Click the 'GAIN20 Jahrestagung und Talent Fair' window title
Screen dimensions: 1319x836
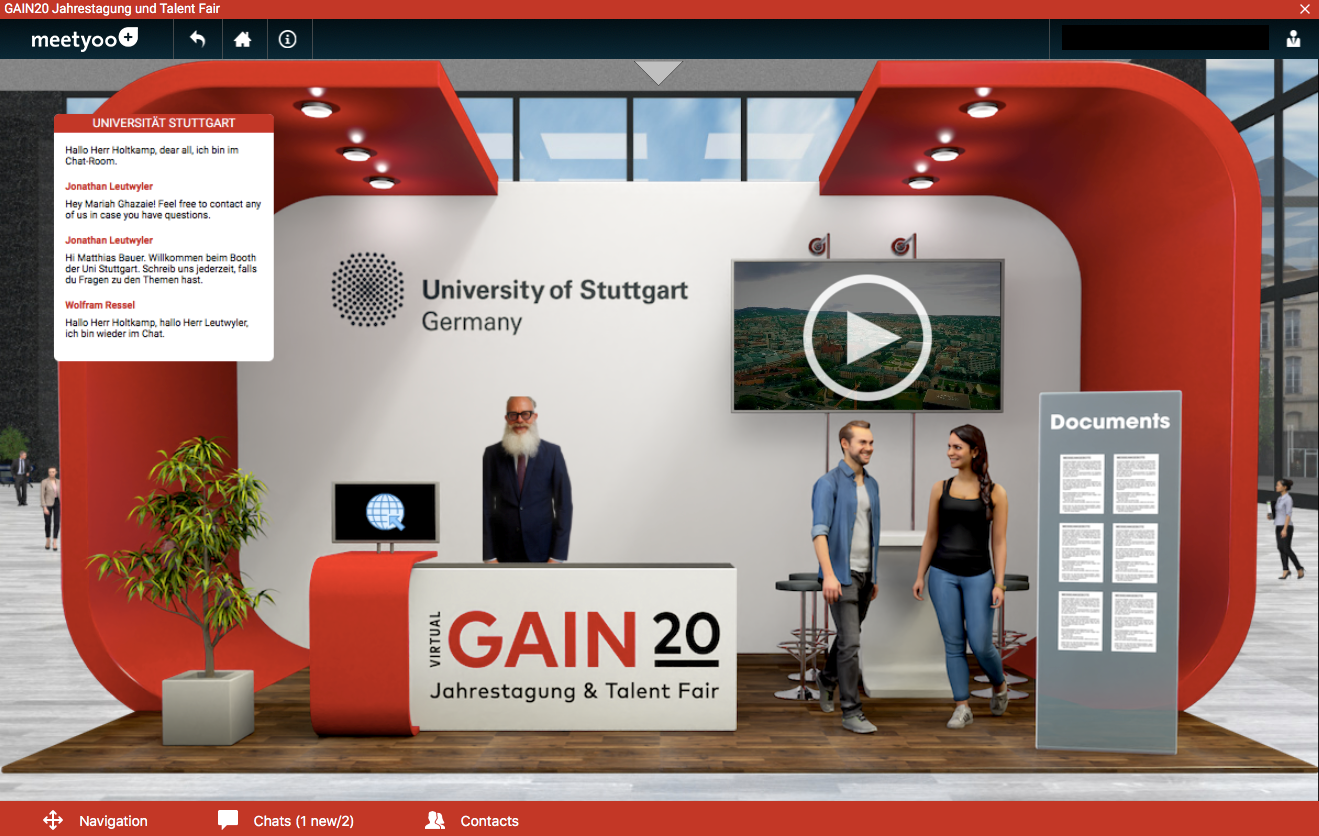click(x=112, y=9)
